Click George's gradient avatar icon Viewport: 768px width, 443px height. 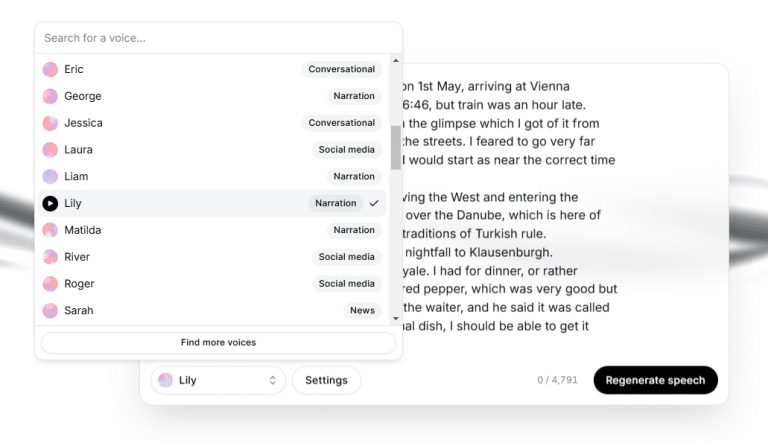pyautogui.click(x=50, y=96)
